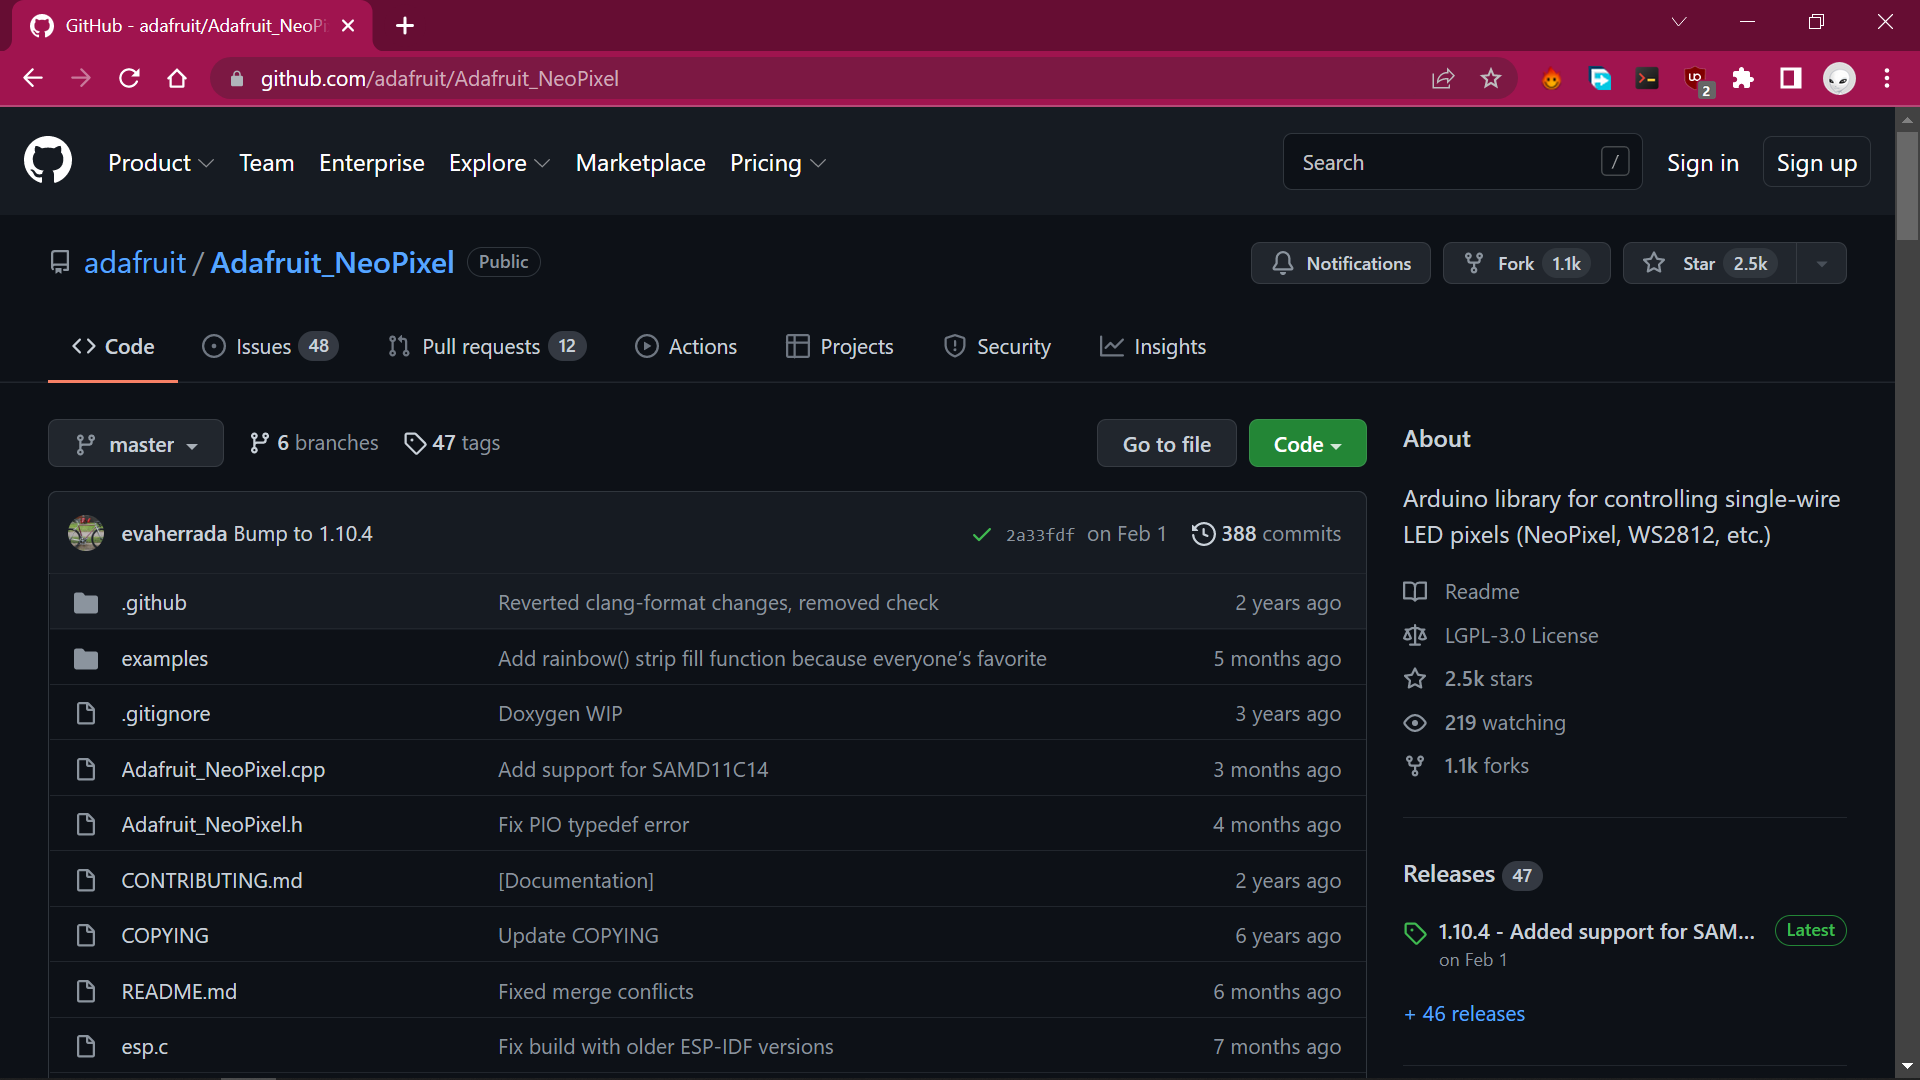This screenshot has height=1080, width=1920.
Task: Open the extensions puzzle icon
Action: tap(1743, 78)
